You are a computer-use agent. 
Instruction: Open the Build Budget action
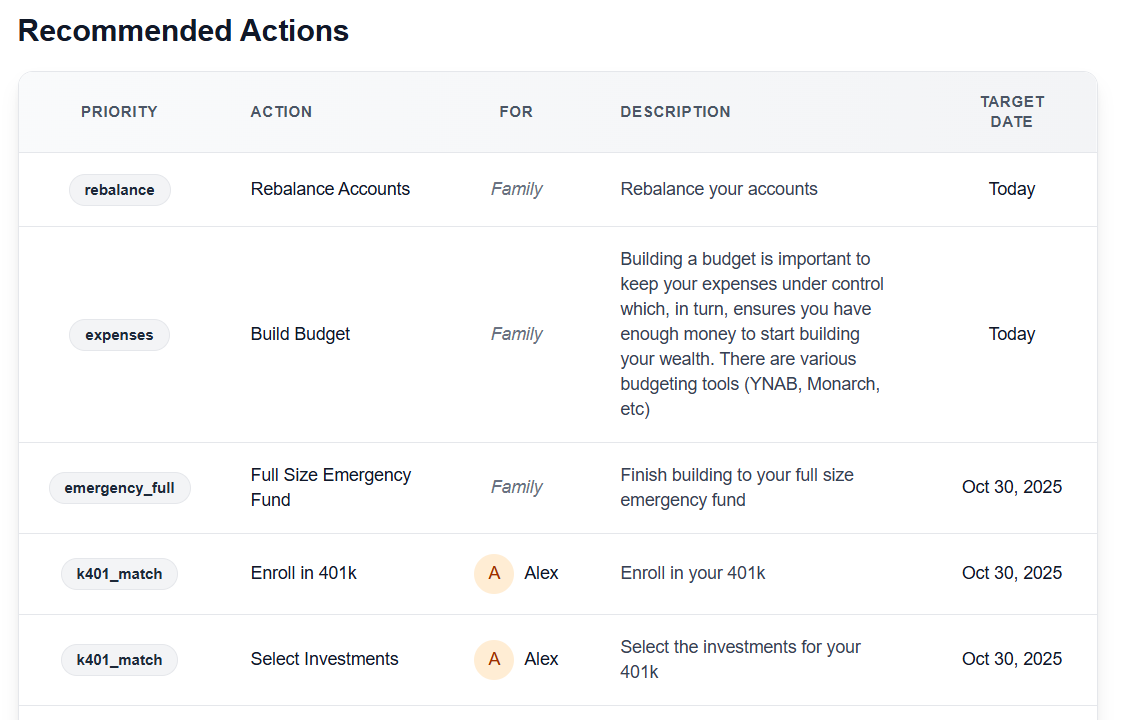[300, 334]
